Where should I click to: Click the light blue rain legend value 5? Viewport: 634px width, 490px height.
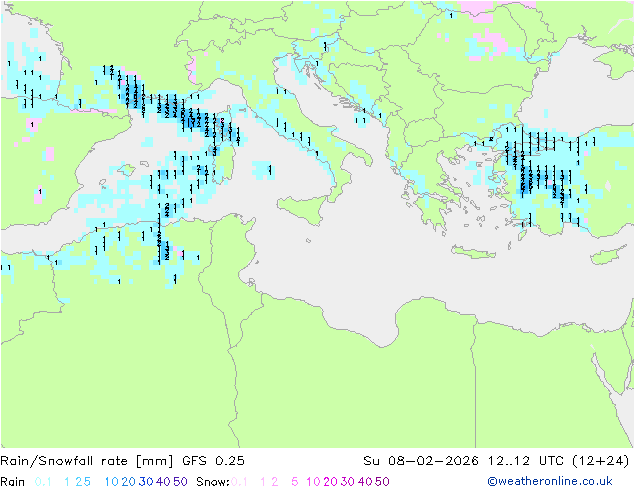coord(87,482)
